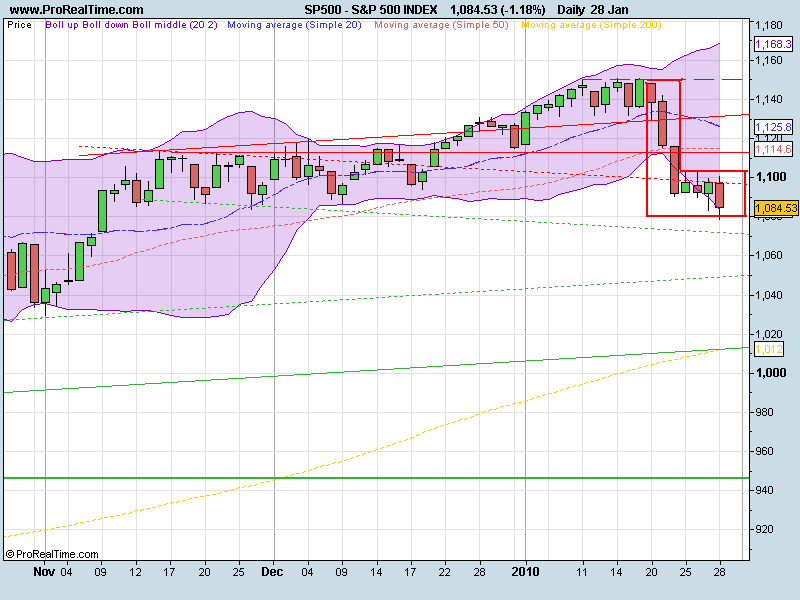The height and width of the screenshot is (600, 800).
Task: Click the 25 date label in November
Action: click(x=238, y=572)
